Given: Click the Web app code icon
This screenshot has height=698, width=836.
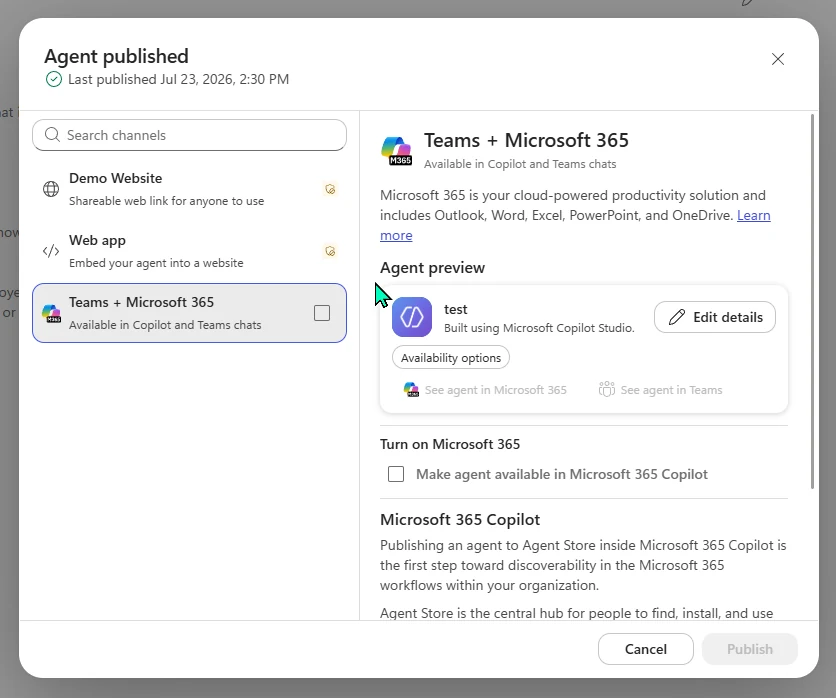Looking at the screenshot, I should click(x=51, y=251).
